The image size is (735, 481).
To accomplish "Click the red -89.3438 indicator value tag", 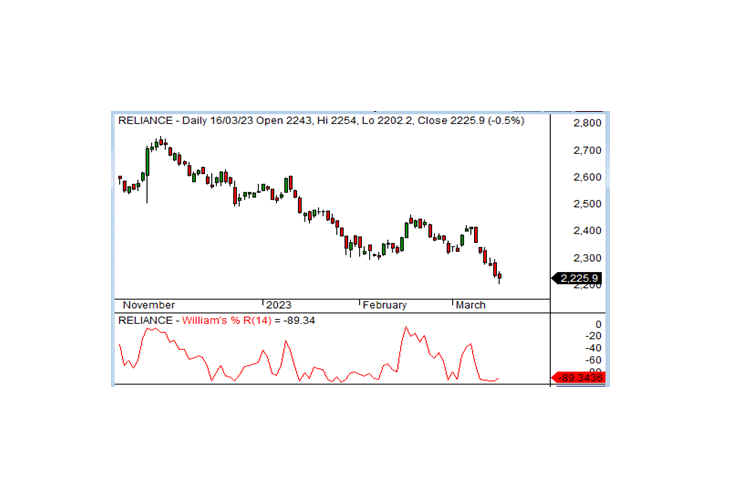I will (579, 377).
